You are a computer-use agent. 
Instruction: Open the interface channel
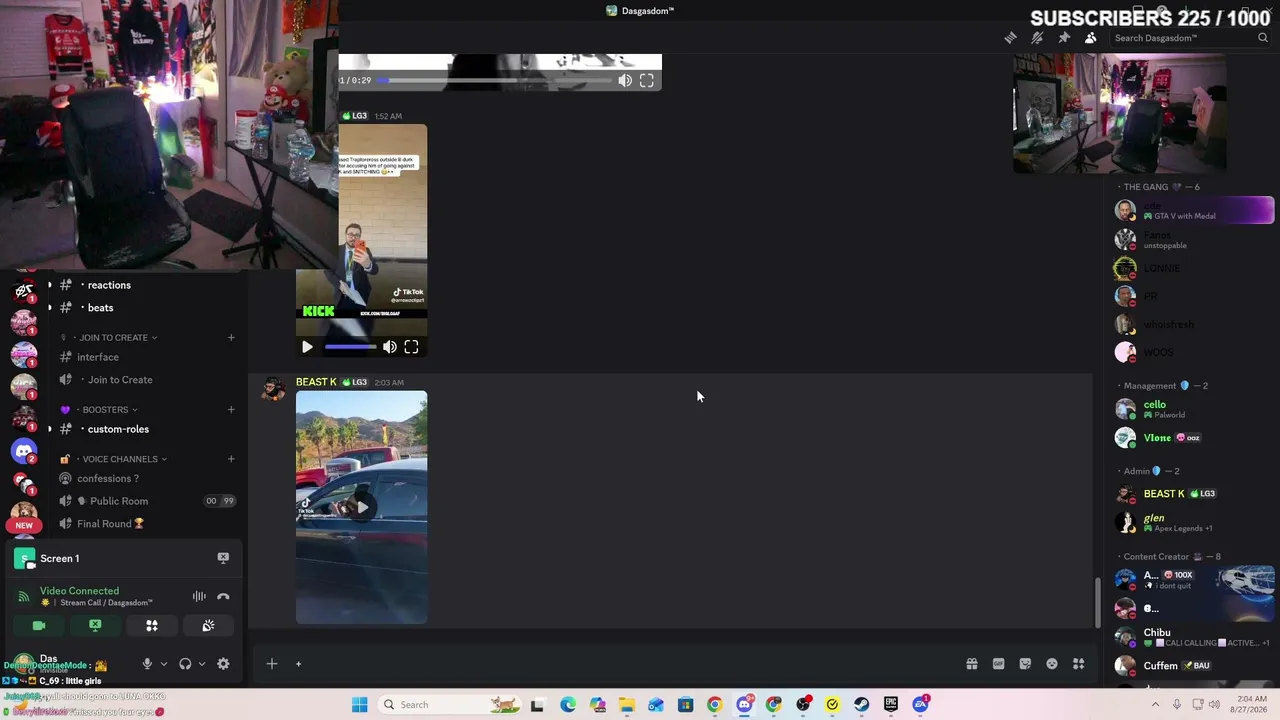coord(146,357)
